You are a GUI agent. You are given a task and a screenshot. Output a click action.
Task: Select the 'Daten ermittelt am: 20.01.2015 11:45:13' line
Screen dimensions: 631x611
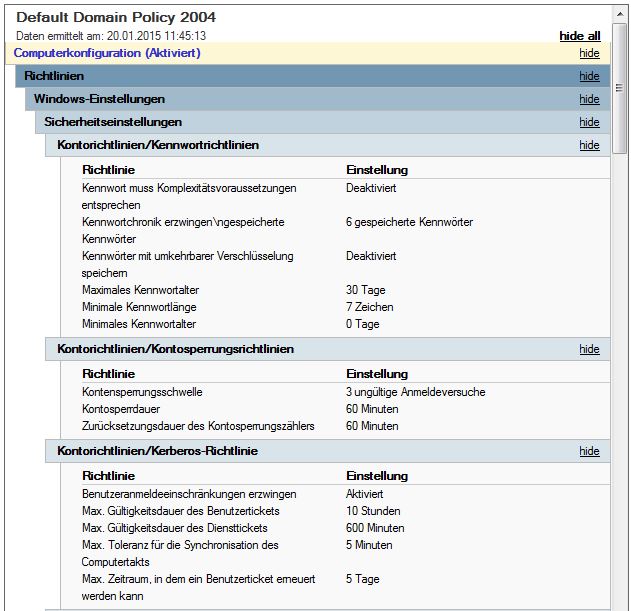pyautogui.click(x=111, y=36)
